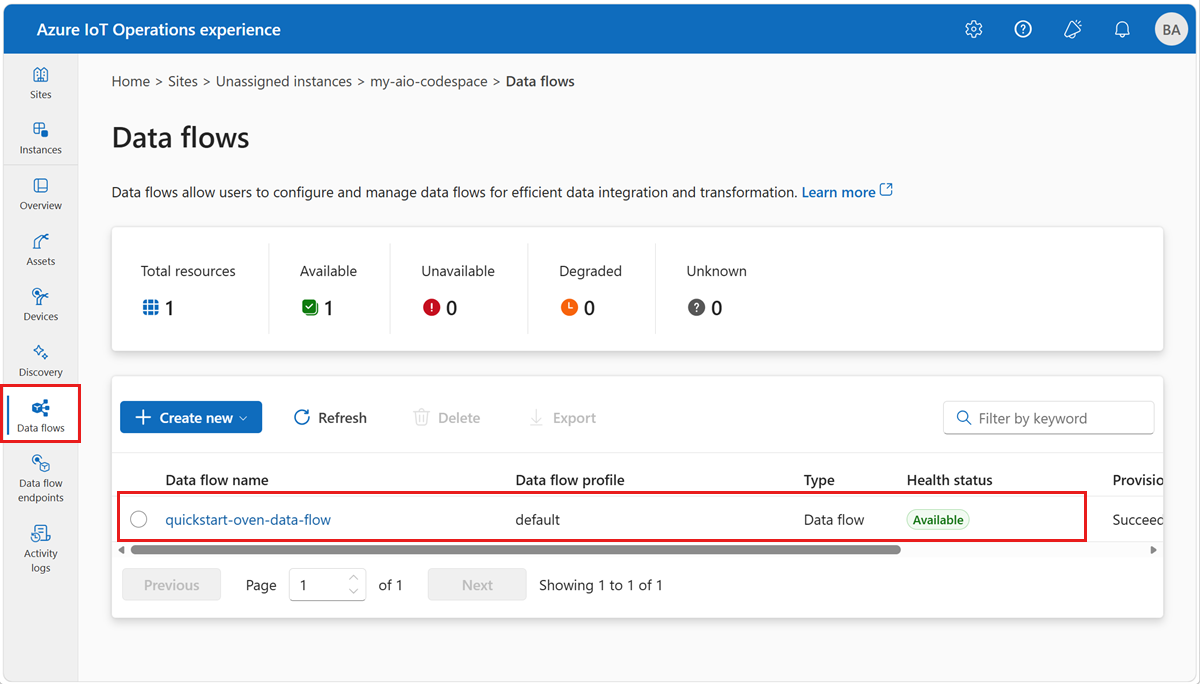This screenshot has height=684, width=1200.
Task: Open Assets in sidebar
Action: tap(40, 250)
